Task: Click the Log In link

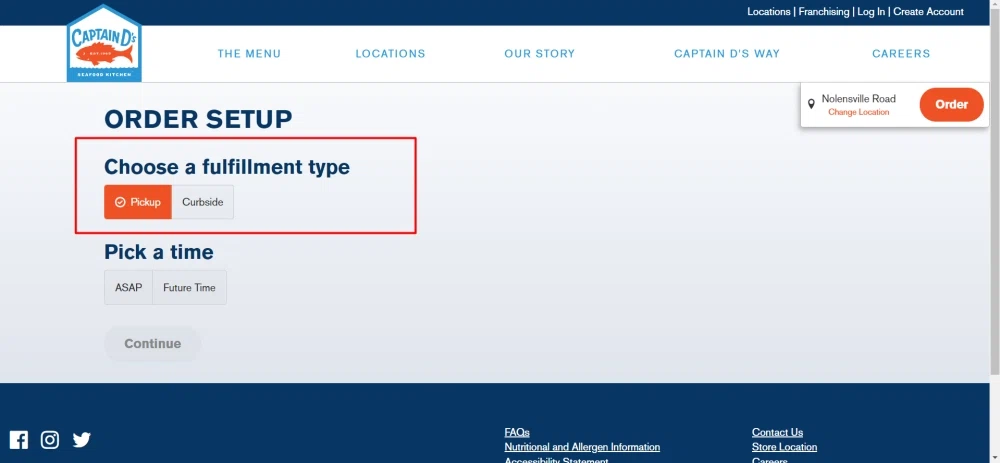Action: 871,11
